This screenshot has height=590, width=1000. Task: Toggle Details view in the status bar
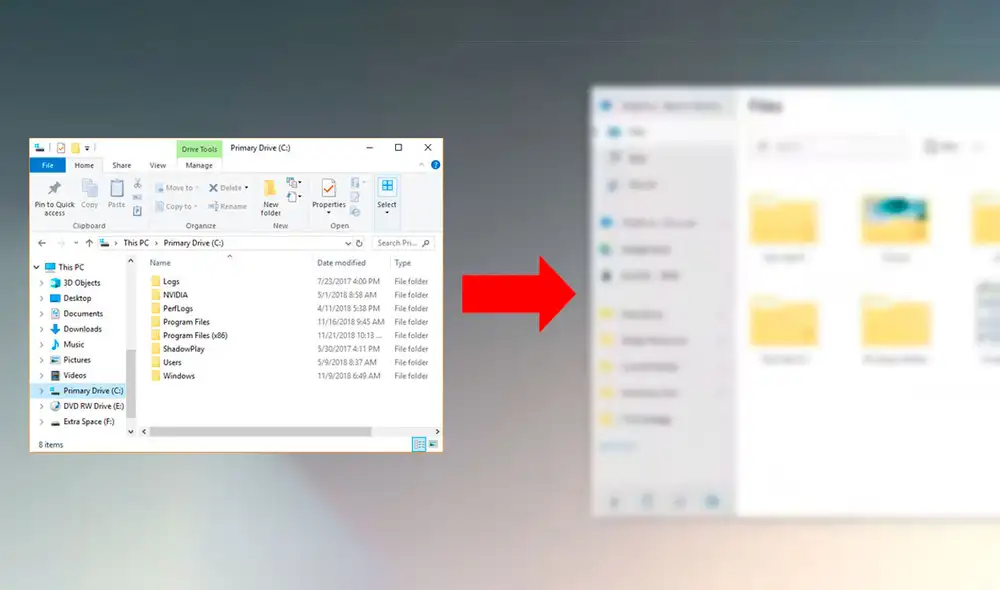tap(419, 444)
